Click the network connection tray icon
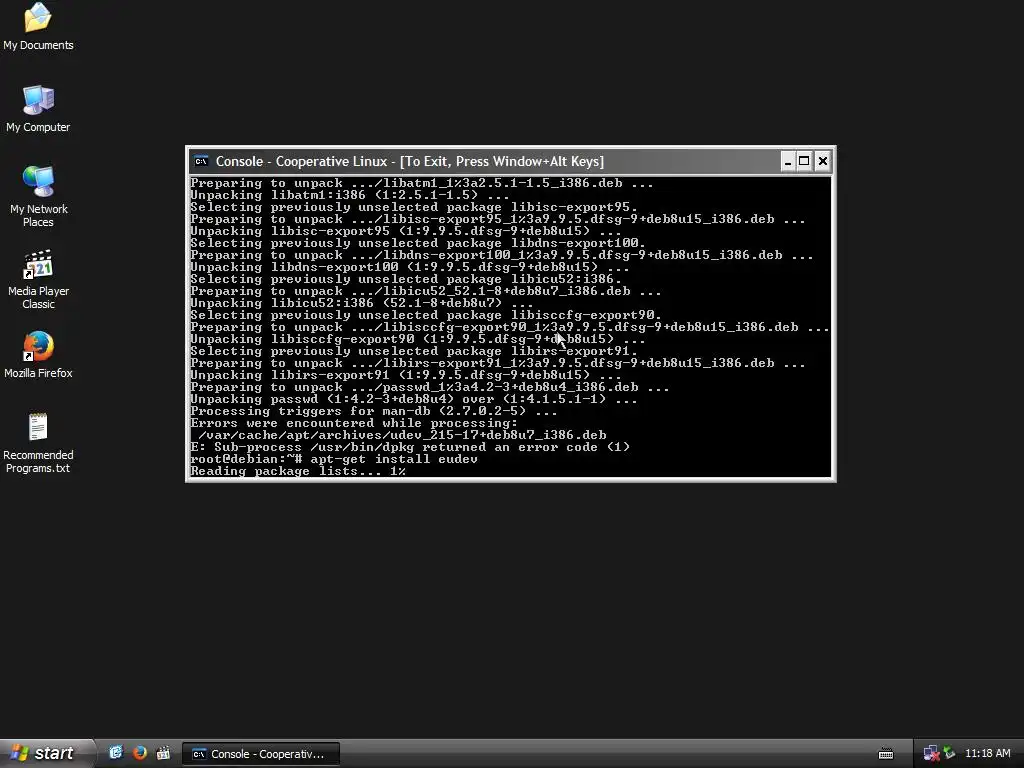 click(x=931, y=754)
